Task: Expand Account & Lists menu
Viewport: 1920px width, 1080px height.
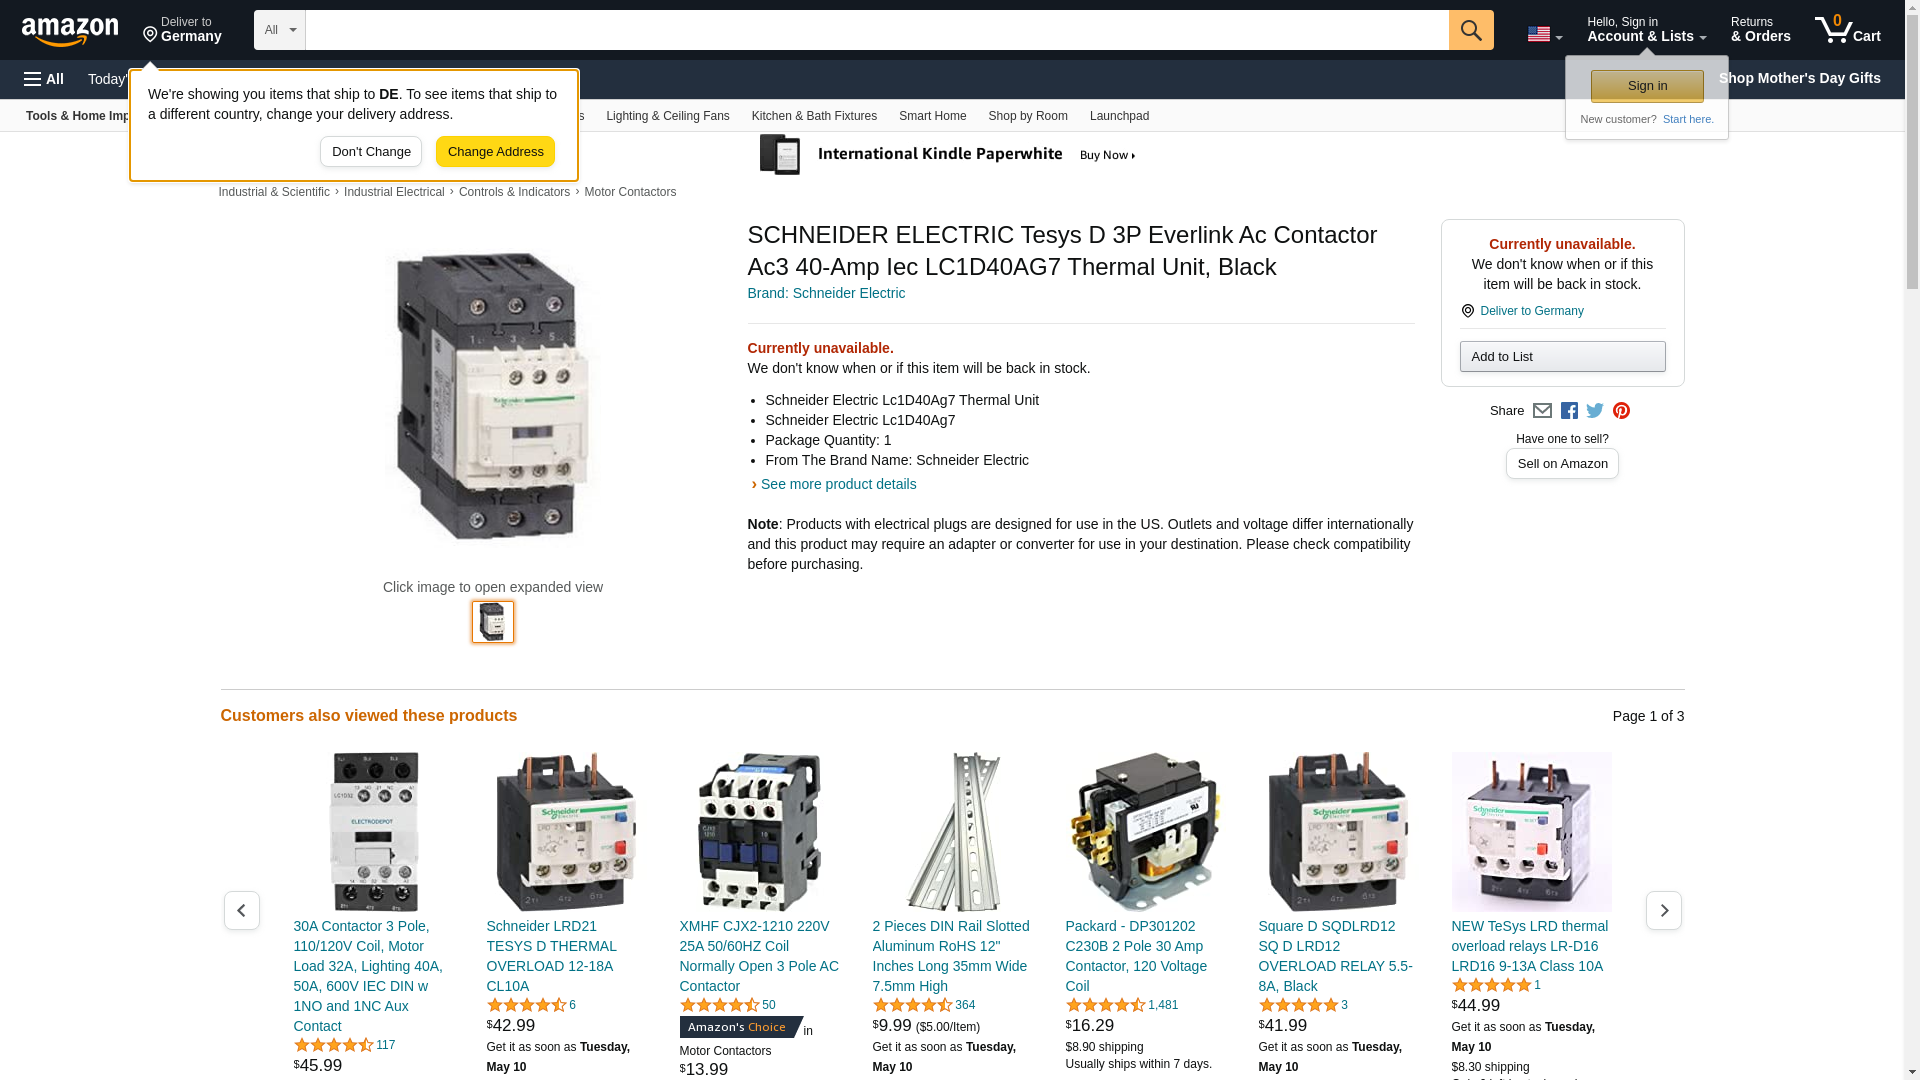Action: coord(1646,30)
